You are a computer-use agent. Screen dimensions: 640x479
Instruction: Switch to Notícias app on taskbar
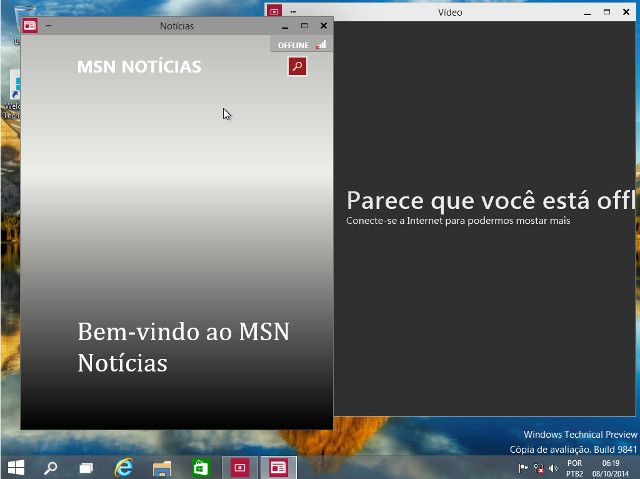pos(278,468)
